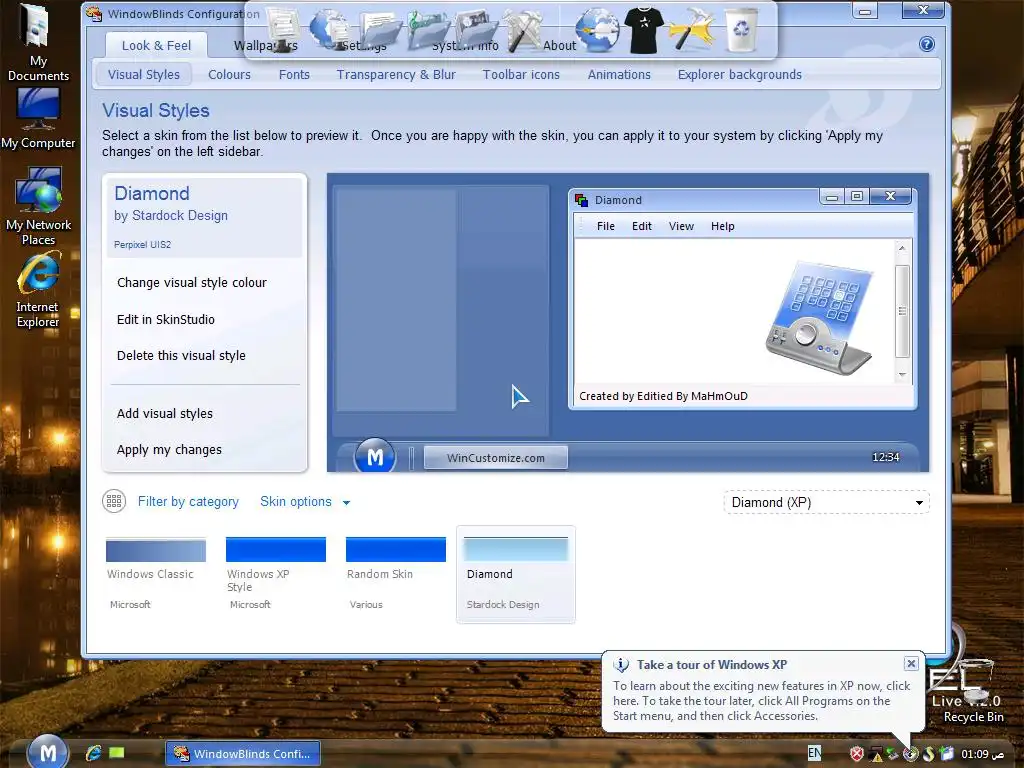Click File menu in Diamond preview
Viewport: 1024px width, 768px height.
[605, 226]
